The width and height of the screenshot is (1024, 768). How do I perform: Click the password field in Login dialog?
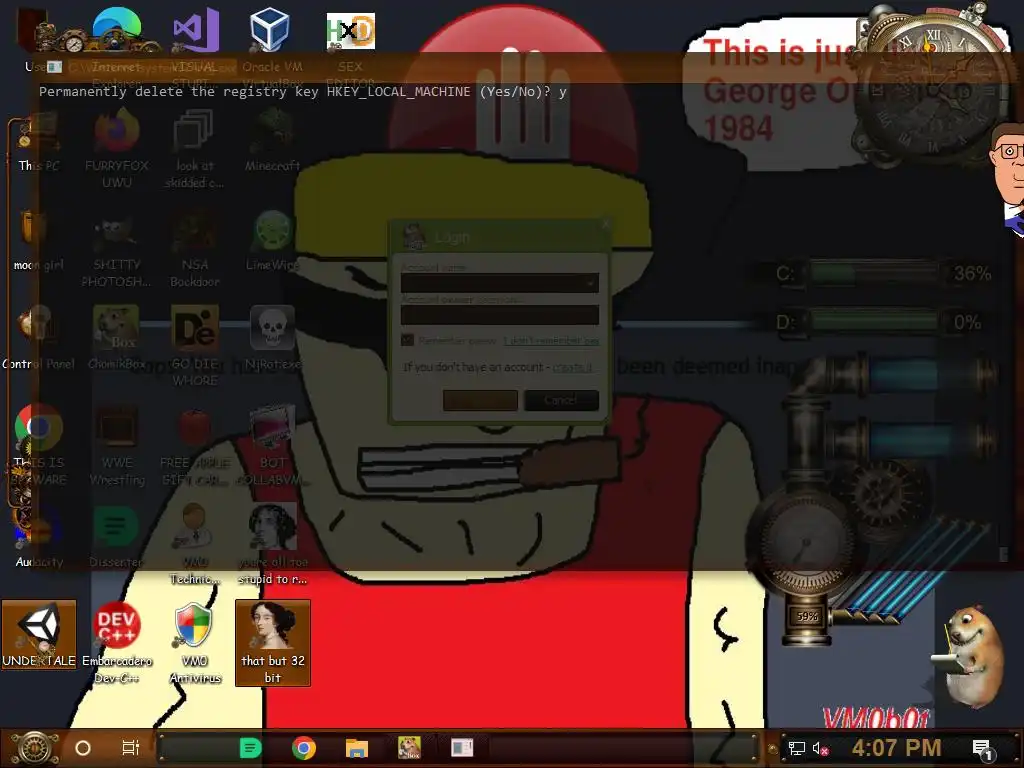pyautogui.click(x=500, y=315)
